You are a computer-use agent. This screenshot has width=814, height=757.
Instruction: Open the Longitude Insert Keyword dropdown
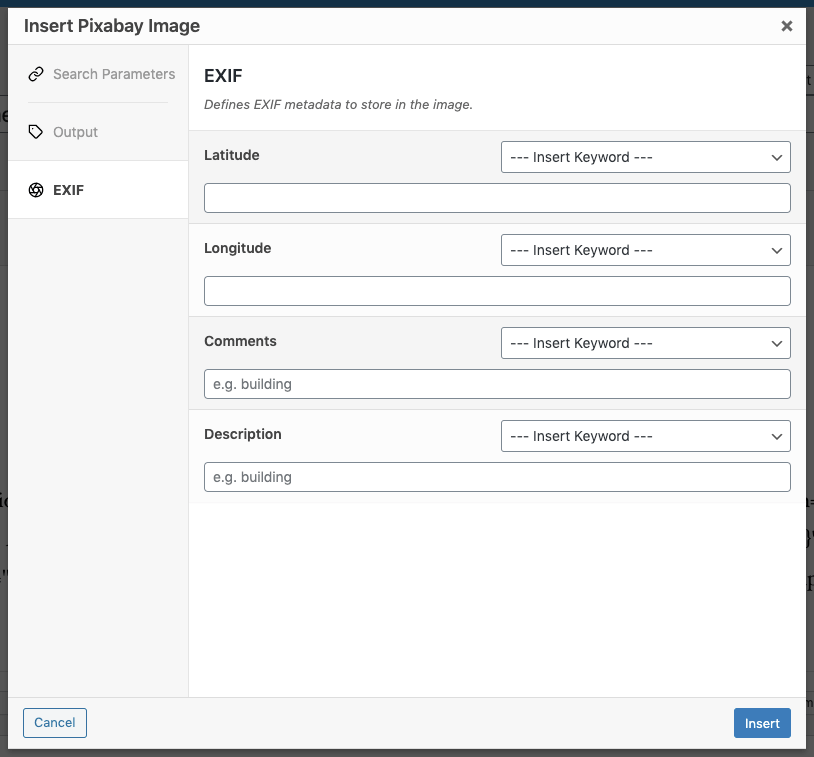click(x=645, y=250)
